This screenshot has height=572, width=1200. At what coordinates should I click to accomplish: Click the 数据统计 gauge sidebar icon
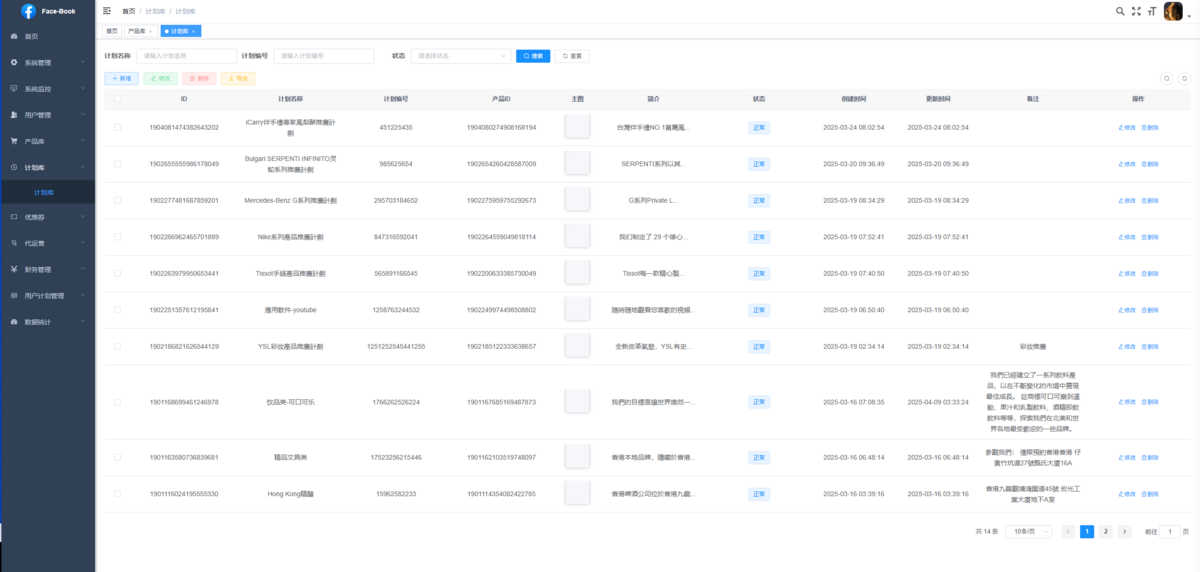point(14,322)
